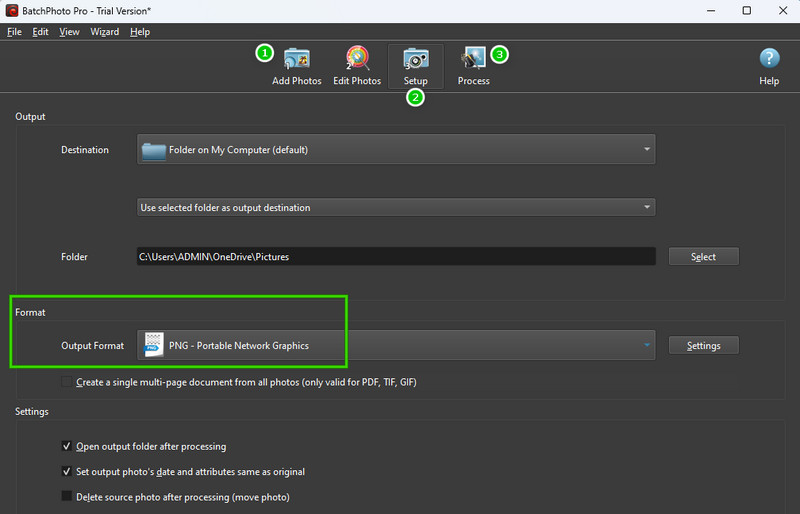The height and width of the screenshot is (514, 800).
Task: Click the Process step icon
Action: [x=473, y=59]
